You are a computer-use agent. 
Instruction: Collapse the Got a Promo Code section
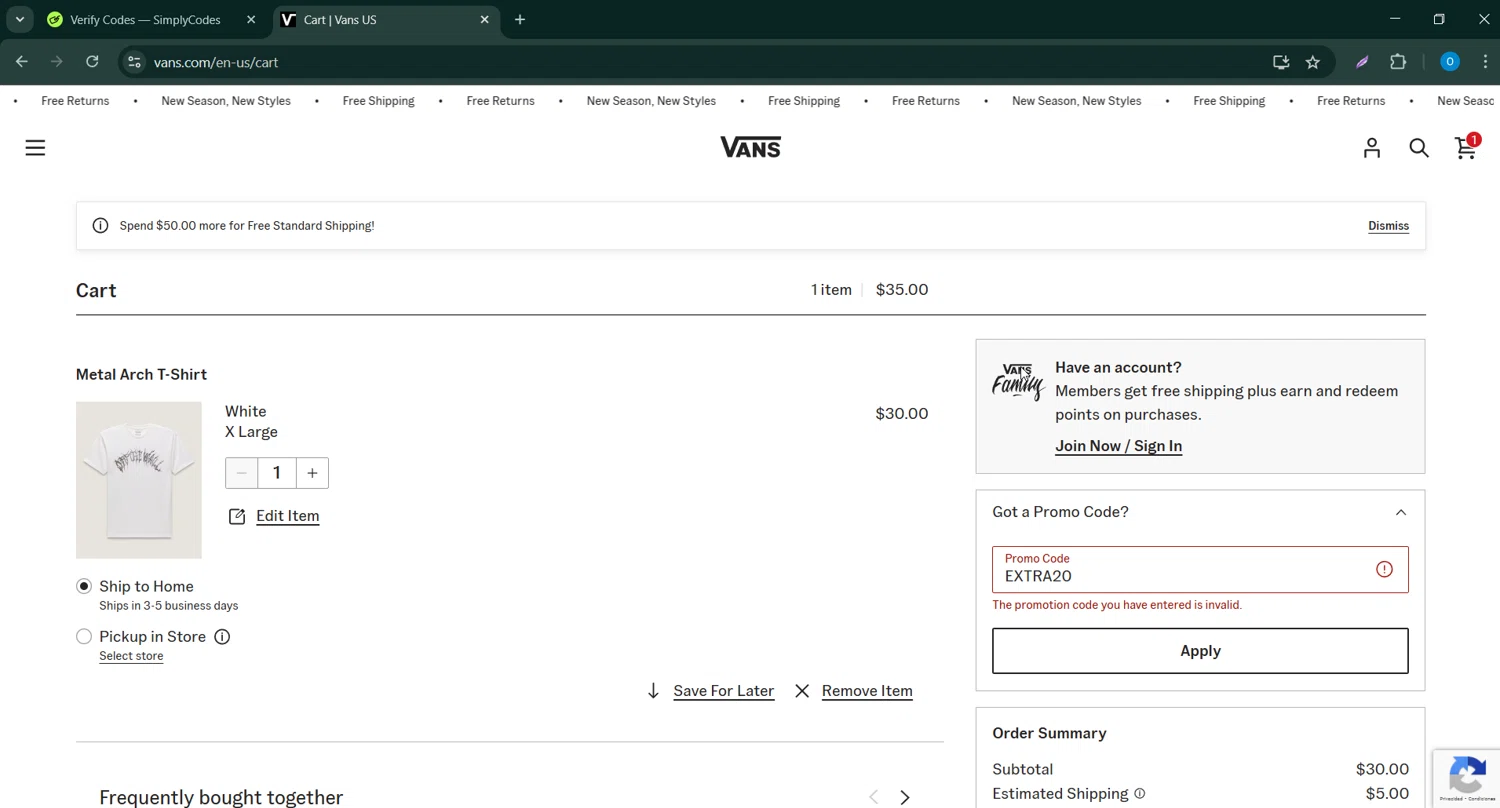1400,512
